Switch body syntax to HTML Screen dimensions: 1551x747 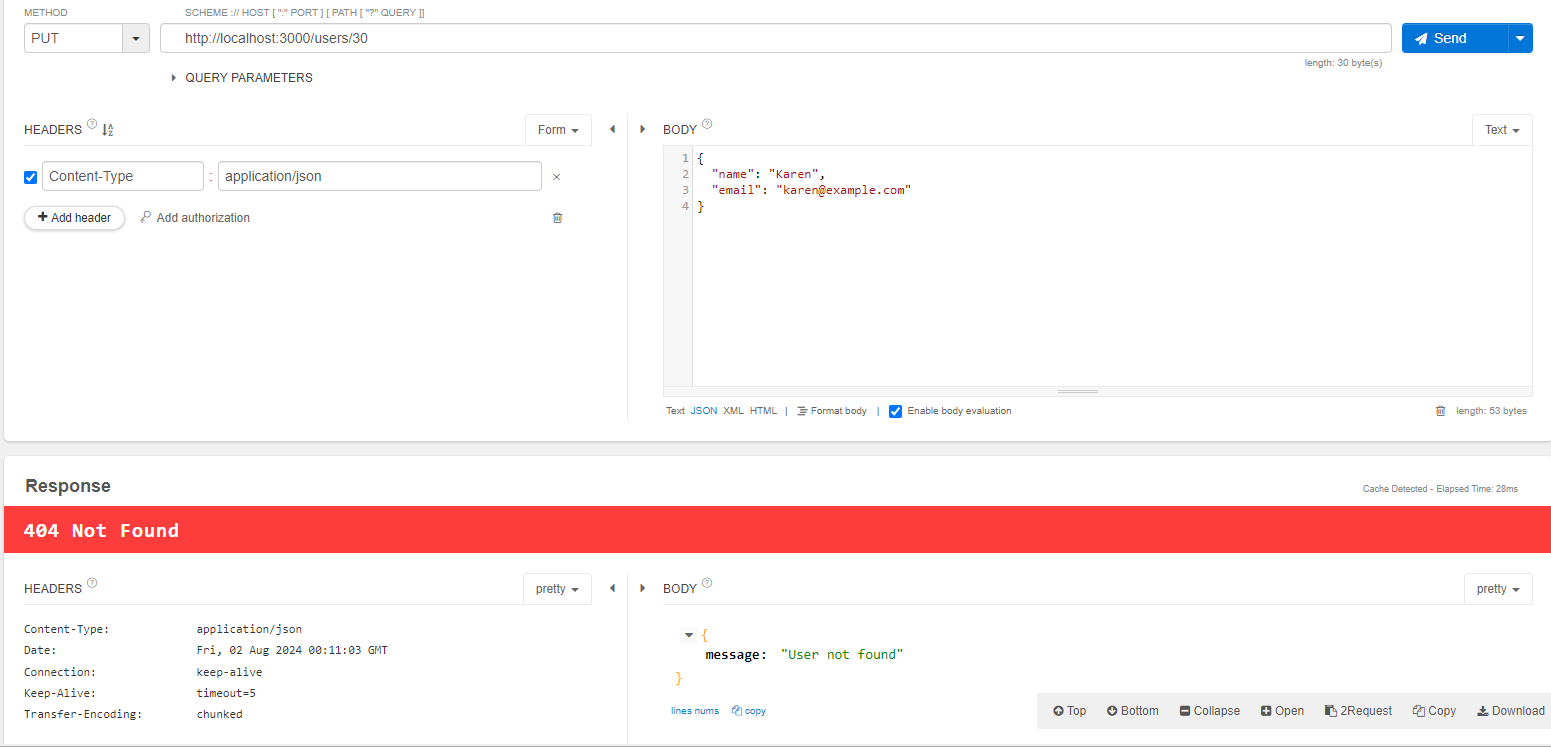(x=764, y=411)
